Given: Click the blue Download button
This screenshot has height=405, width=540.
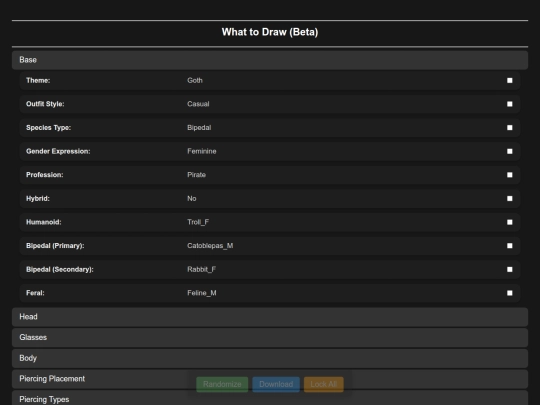Looking at the screenshot, I should tap(276, 384).
